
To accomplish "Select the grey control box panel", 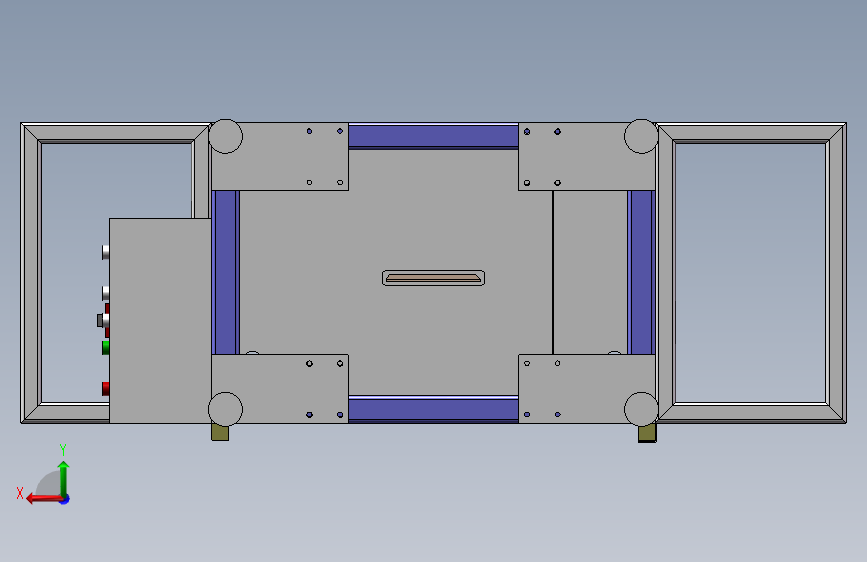I will pos(160,321).
